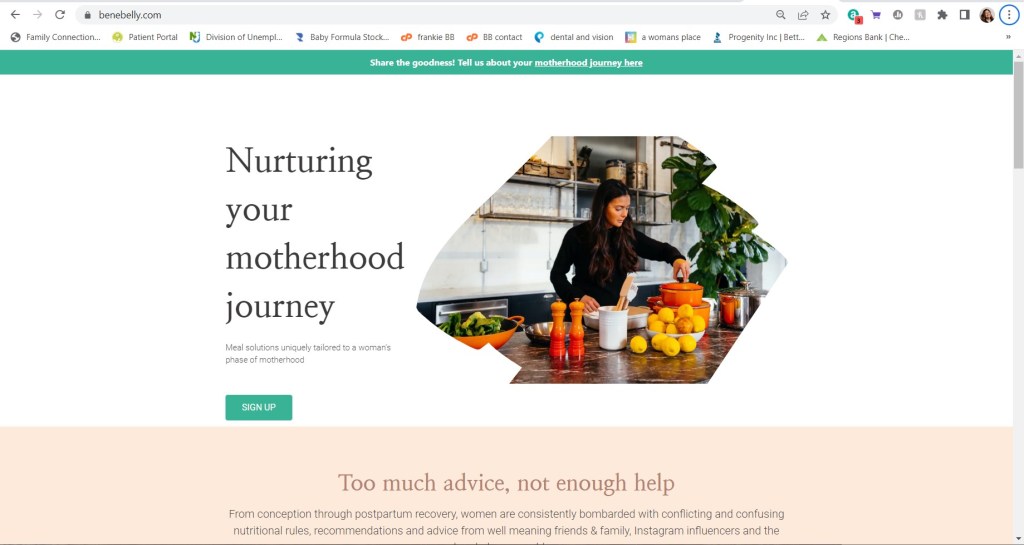This screenshot has width=1024, height=545.
Task: Open the Patient Portal bookmark
Action: pyautogui.click(x=145, y=37)
